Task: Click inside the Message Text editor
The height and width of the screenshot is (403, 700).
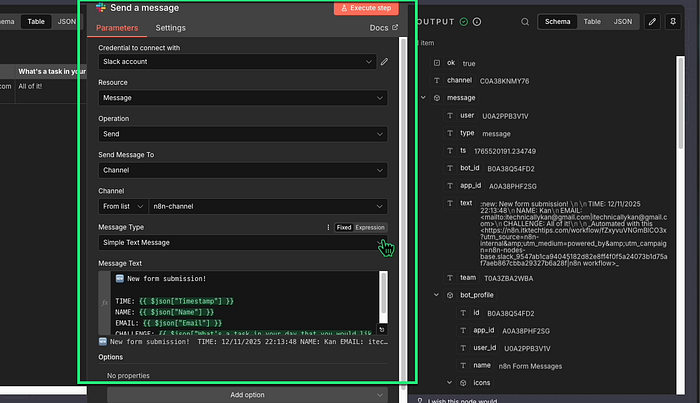Action: point(244,303)
